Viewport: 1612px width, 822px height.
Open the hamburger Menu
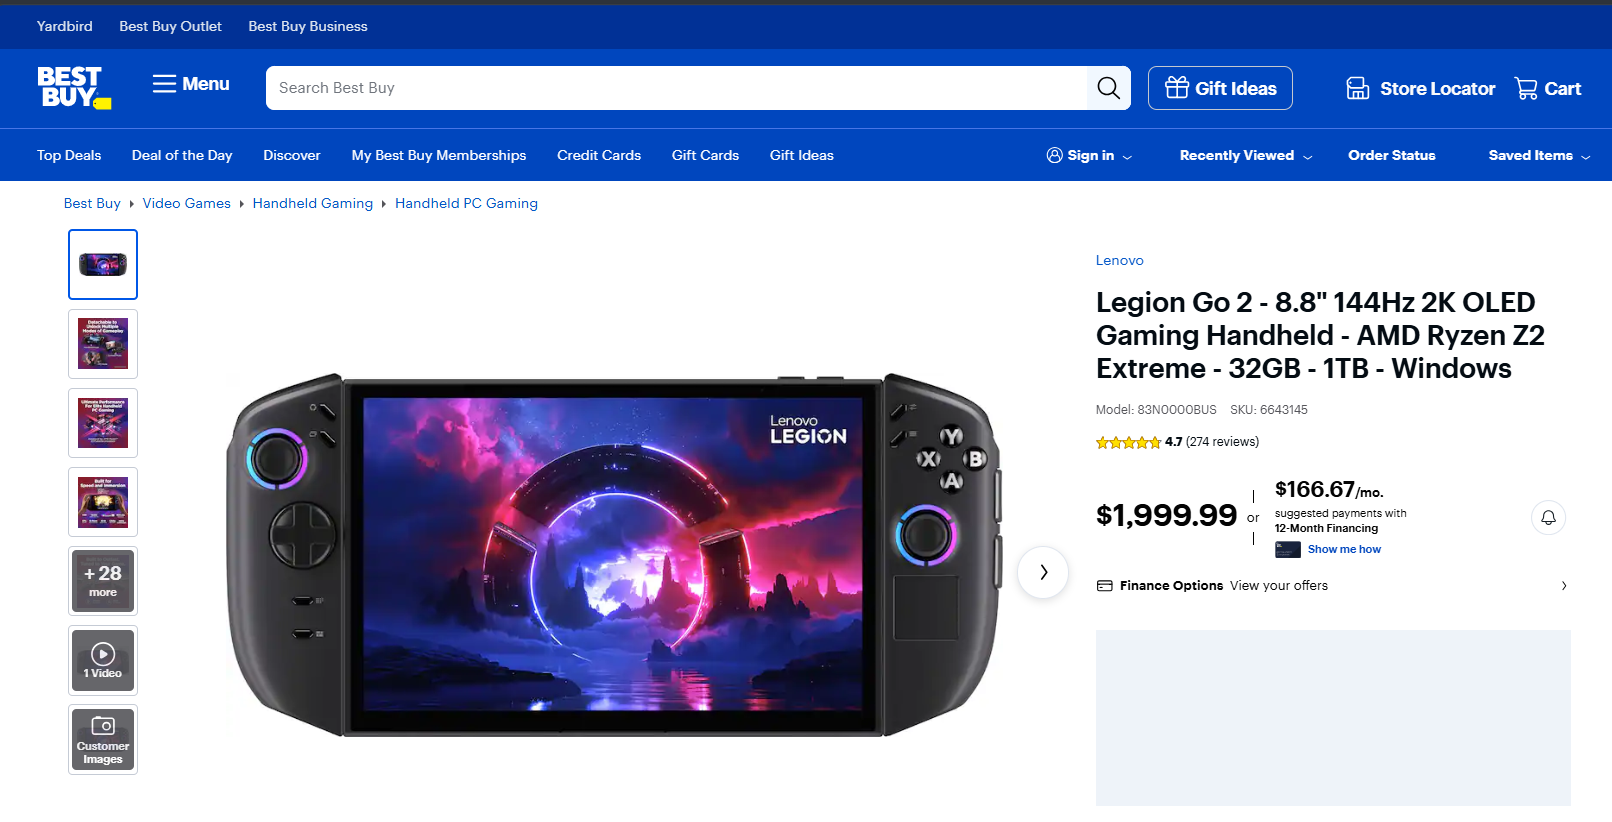[x=190, y=85]
